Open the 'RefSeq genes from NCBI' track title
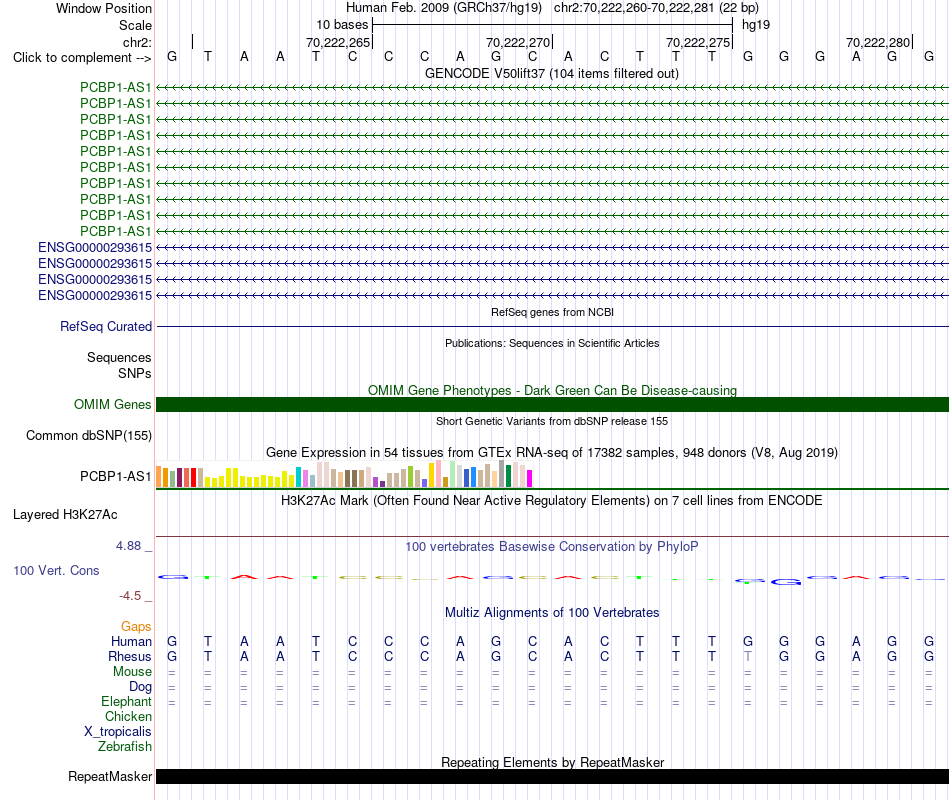The height and width of the screenshot is (800, 950). coord(552,312)
